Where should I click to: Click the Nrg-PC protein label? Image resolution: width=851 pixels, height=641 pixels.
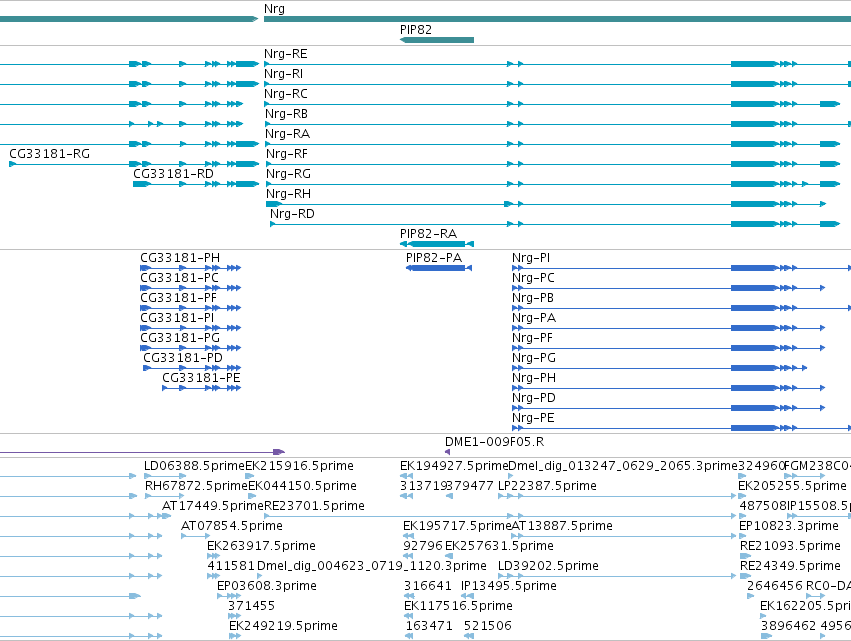tap(533, 278)
